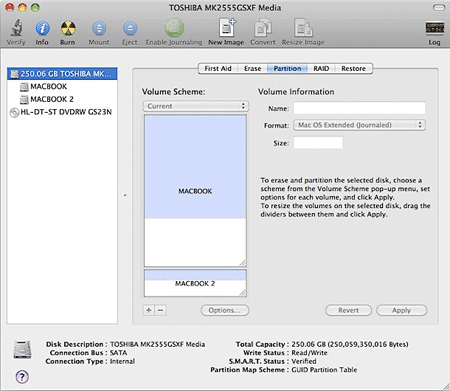Image resolution: width=450 pixels, height=391 pixels.
Task: Switch to the First Aid tab
Action: click(x=218, y=69)
